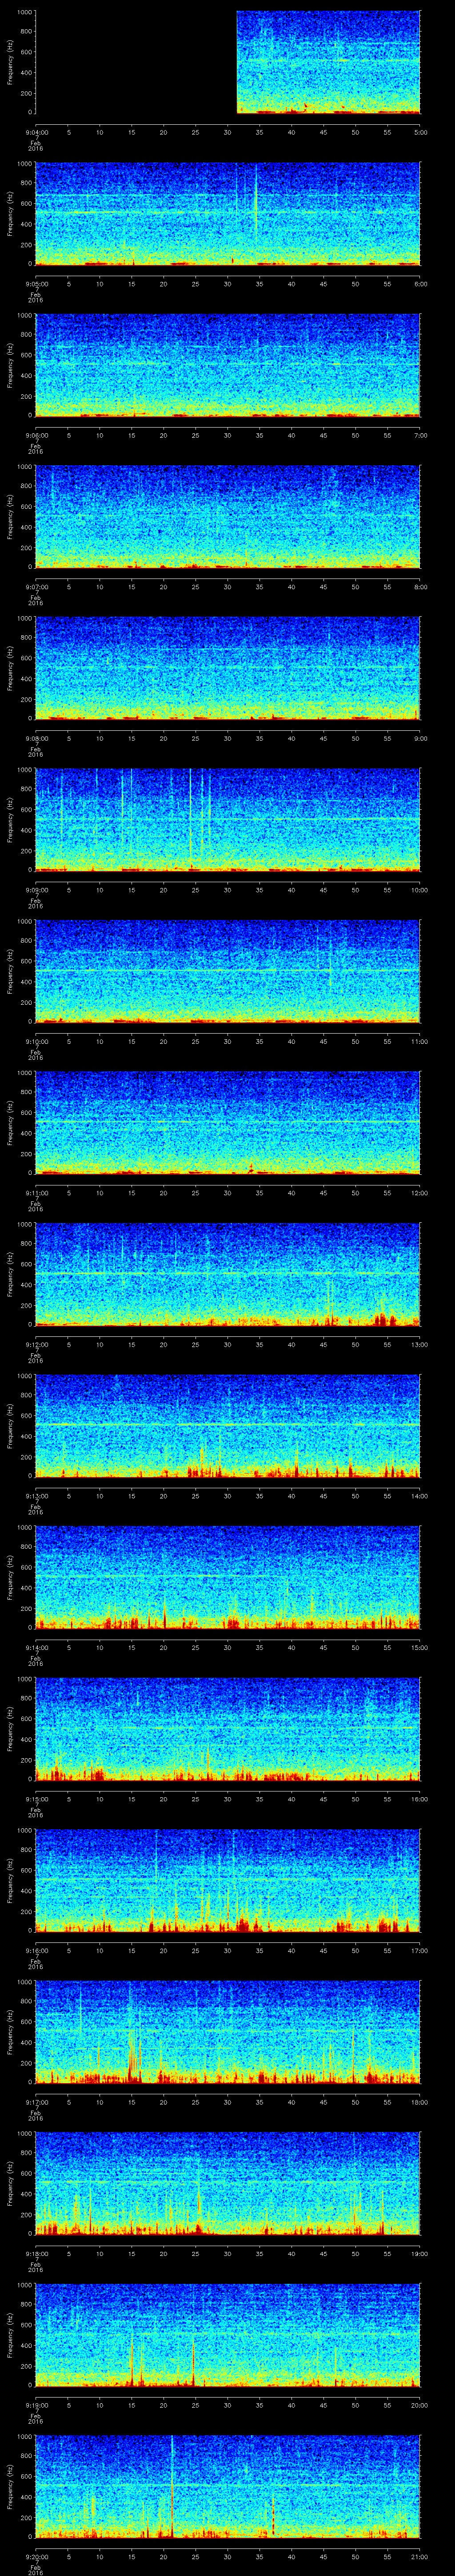Click the 21:00 end time label
This screenshot has width=455, height=2576.
(419, 2557)
